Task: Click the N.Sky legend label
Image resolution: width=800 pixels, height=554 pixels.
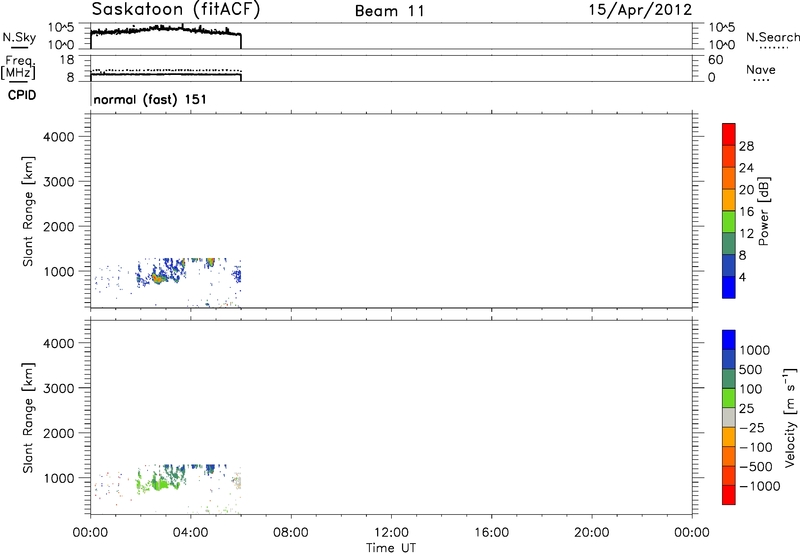Action: pos(19,38)
